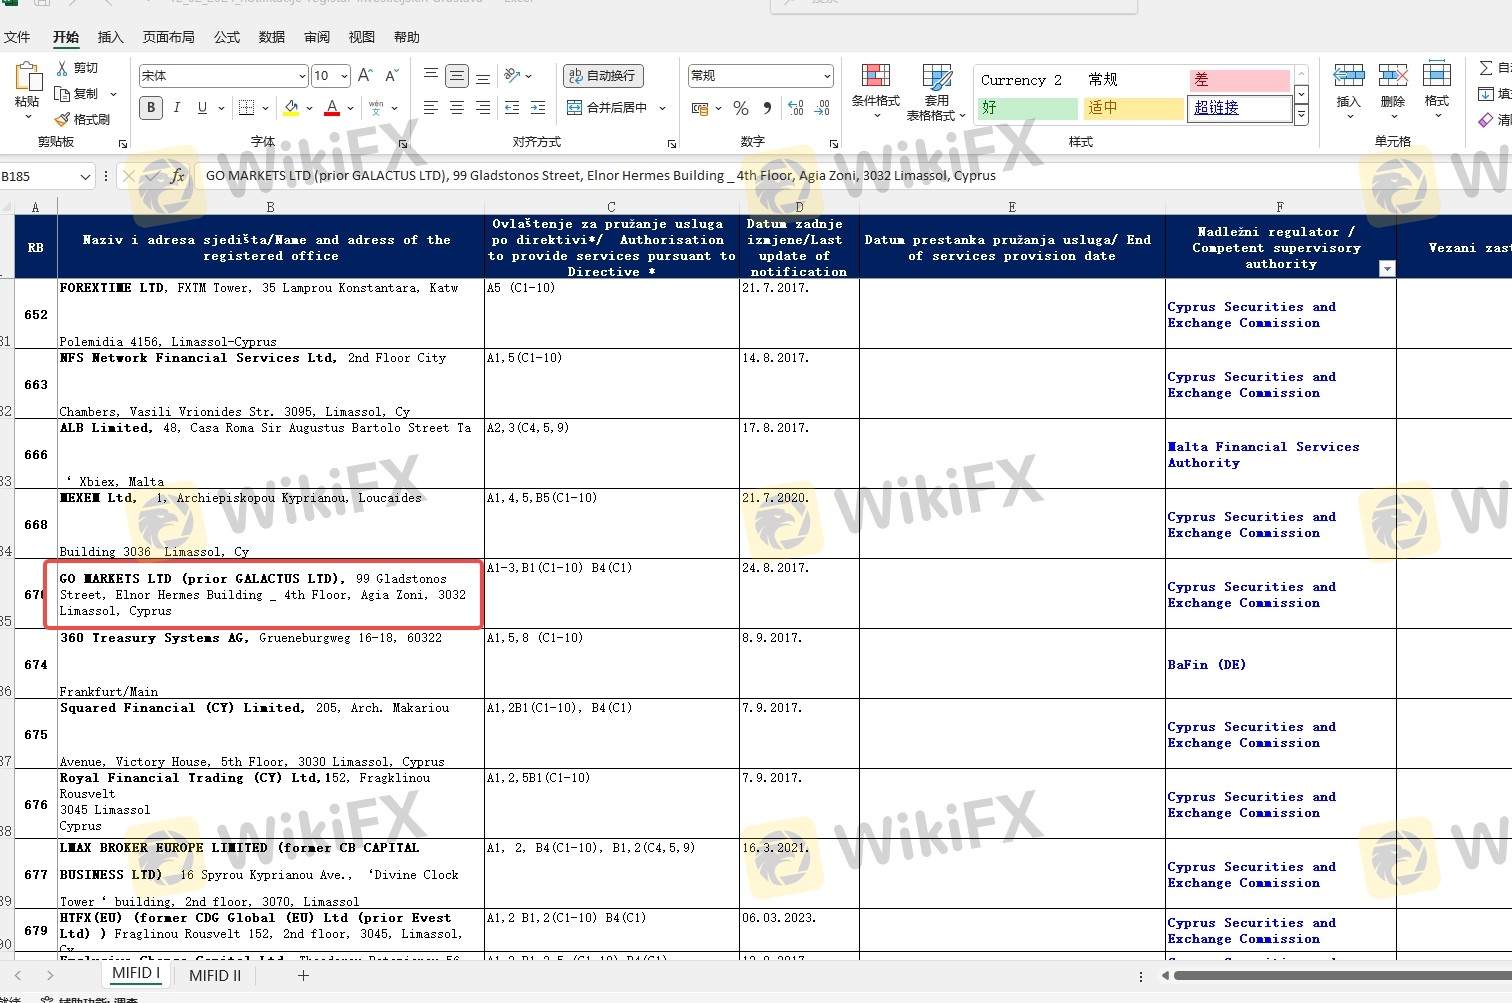The height and width of the screenshot is (1003, 1512).
Task: Open the Insert (插入) ribbon tab
Action: tap(110, 37)
